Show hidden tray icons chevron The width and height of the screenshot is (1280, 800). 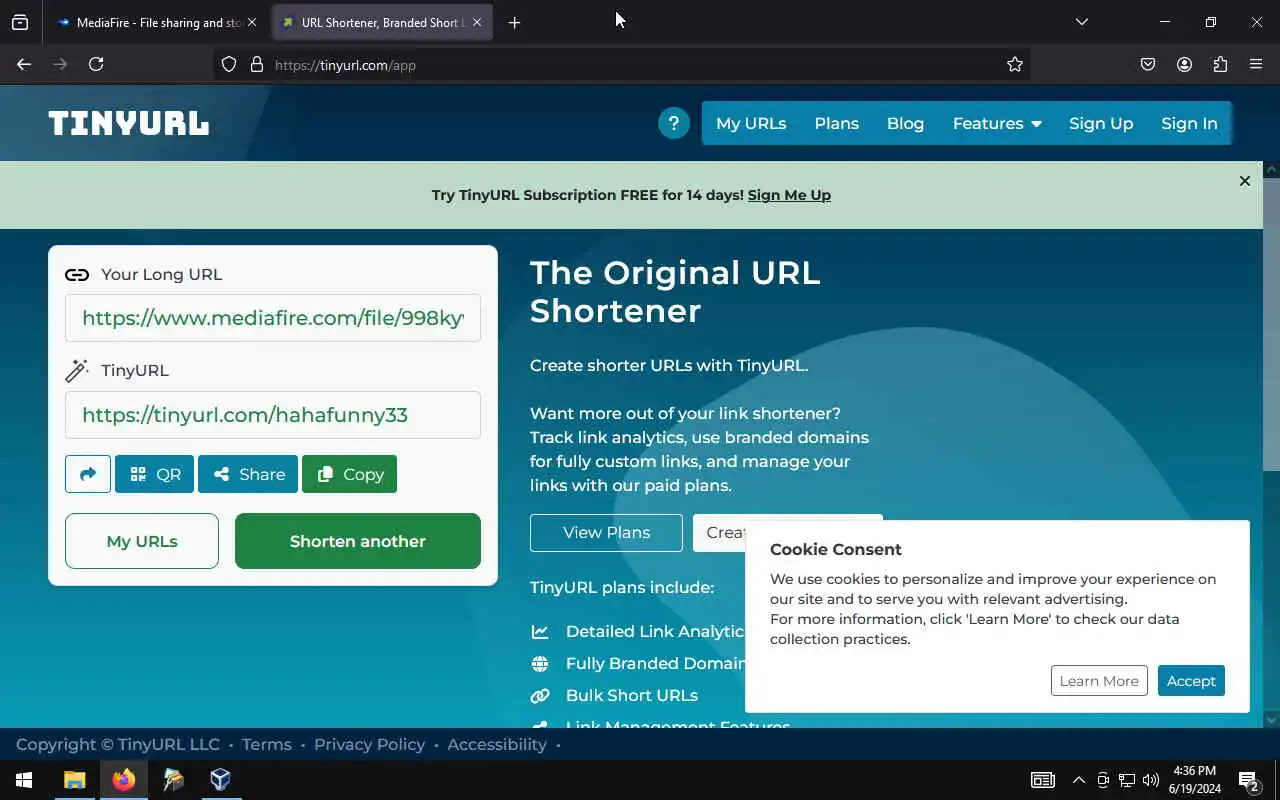pyautogui.click(x=1078, y=780)
